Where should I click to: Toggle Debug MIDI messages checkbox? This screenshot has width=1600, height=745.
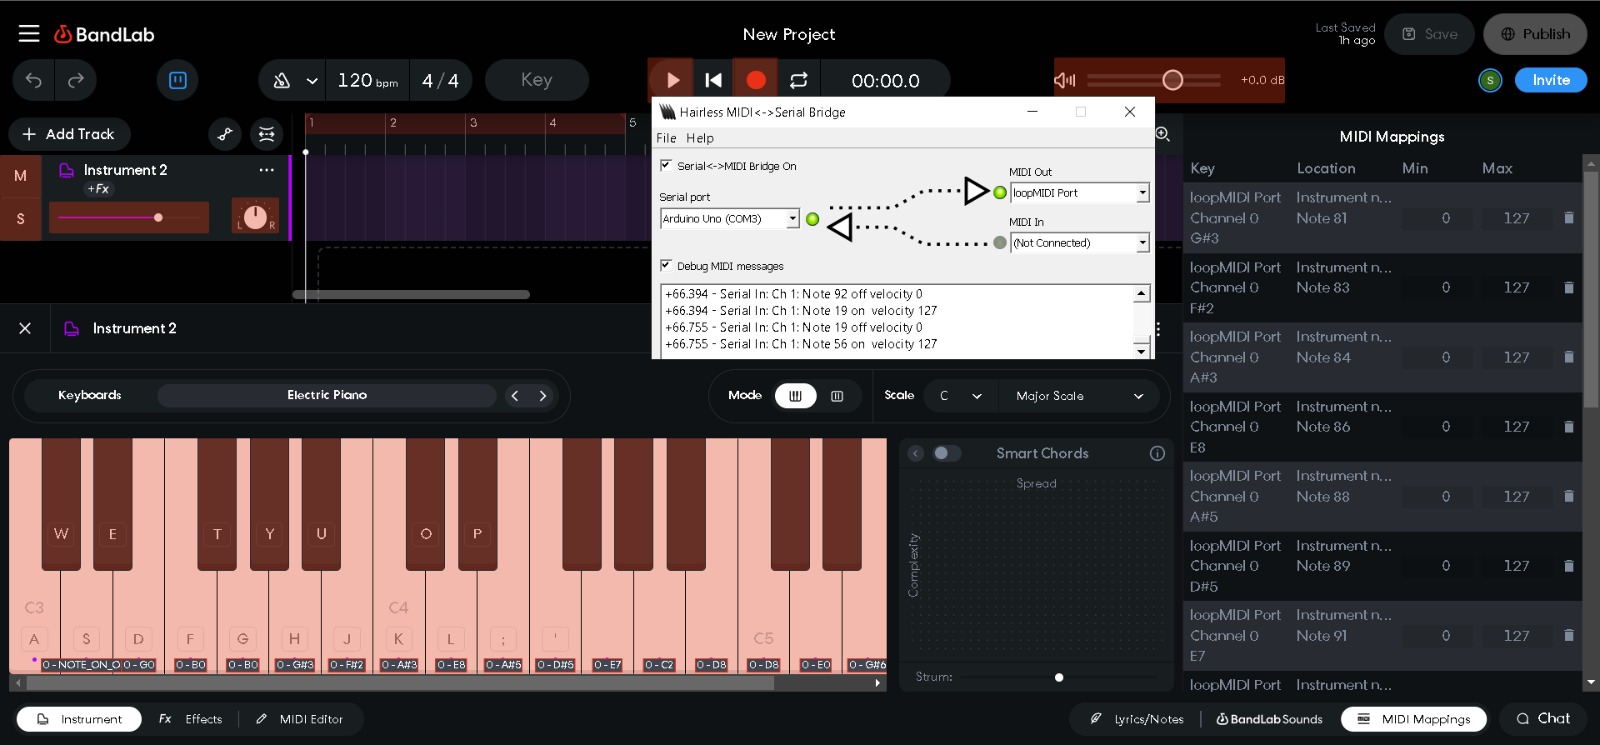tap(666, 265)
